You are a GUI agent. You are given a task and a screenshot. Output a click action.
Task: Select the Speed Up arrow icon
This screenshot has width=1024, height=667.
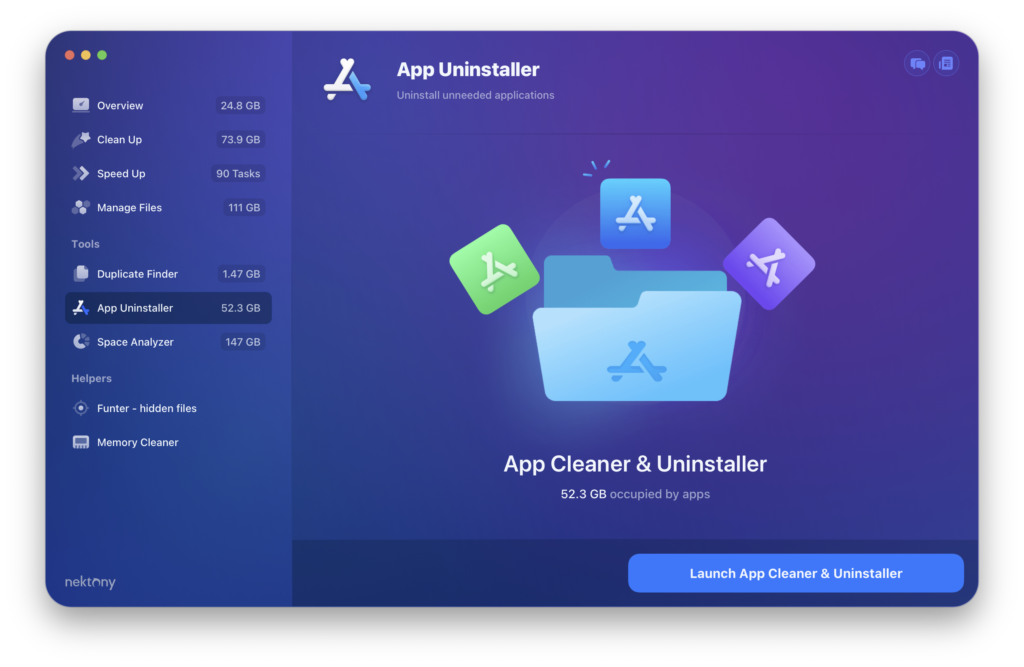coord(81,174)
